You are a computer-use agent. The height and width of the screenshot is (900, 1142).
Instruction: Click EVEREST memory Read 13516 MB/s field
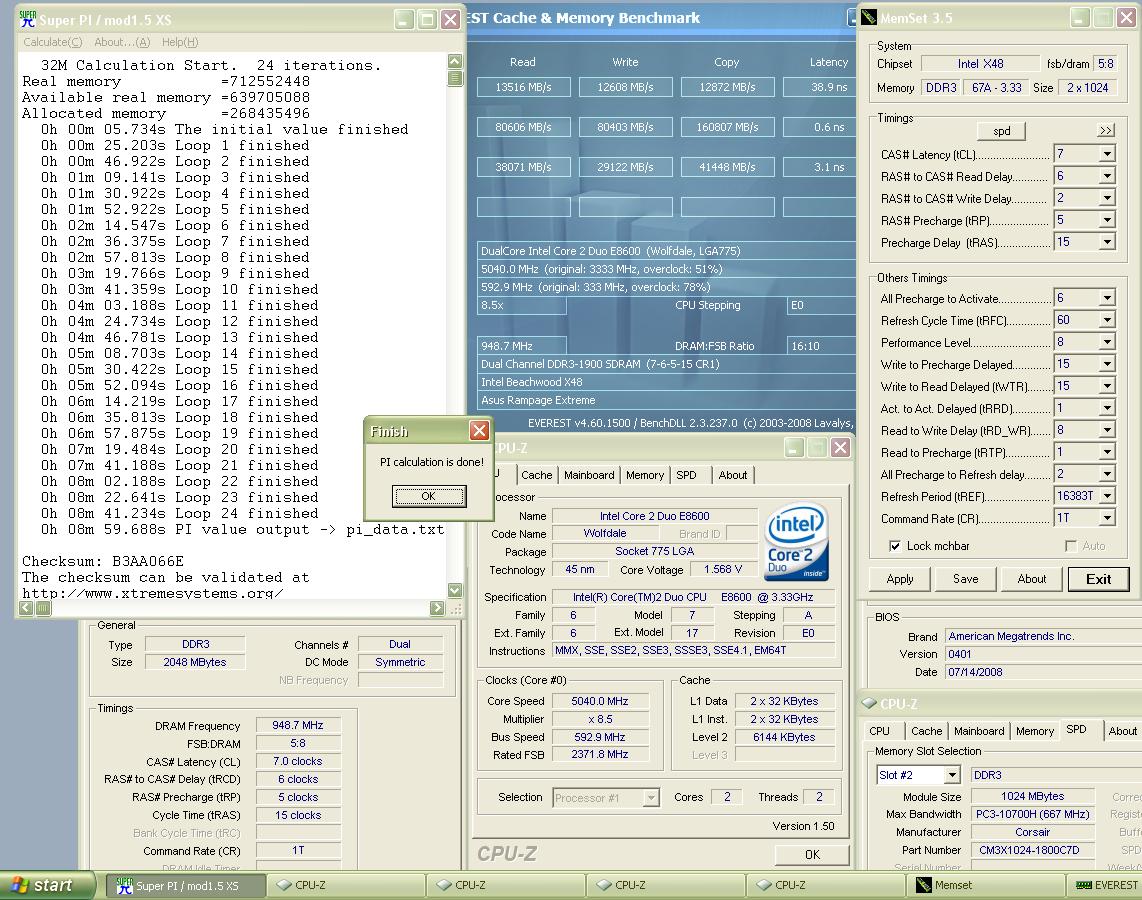tap(523, 87)
